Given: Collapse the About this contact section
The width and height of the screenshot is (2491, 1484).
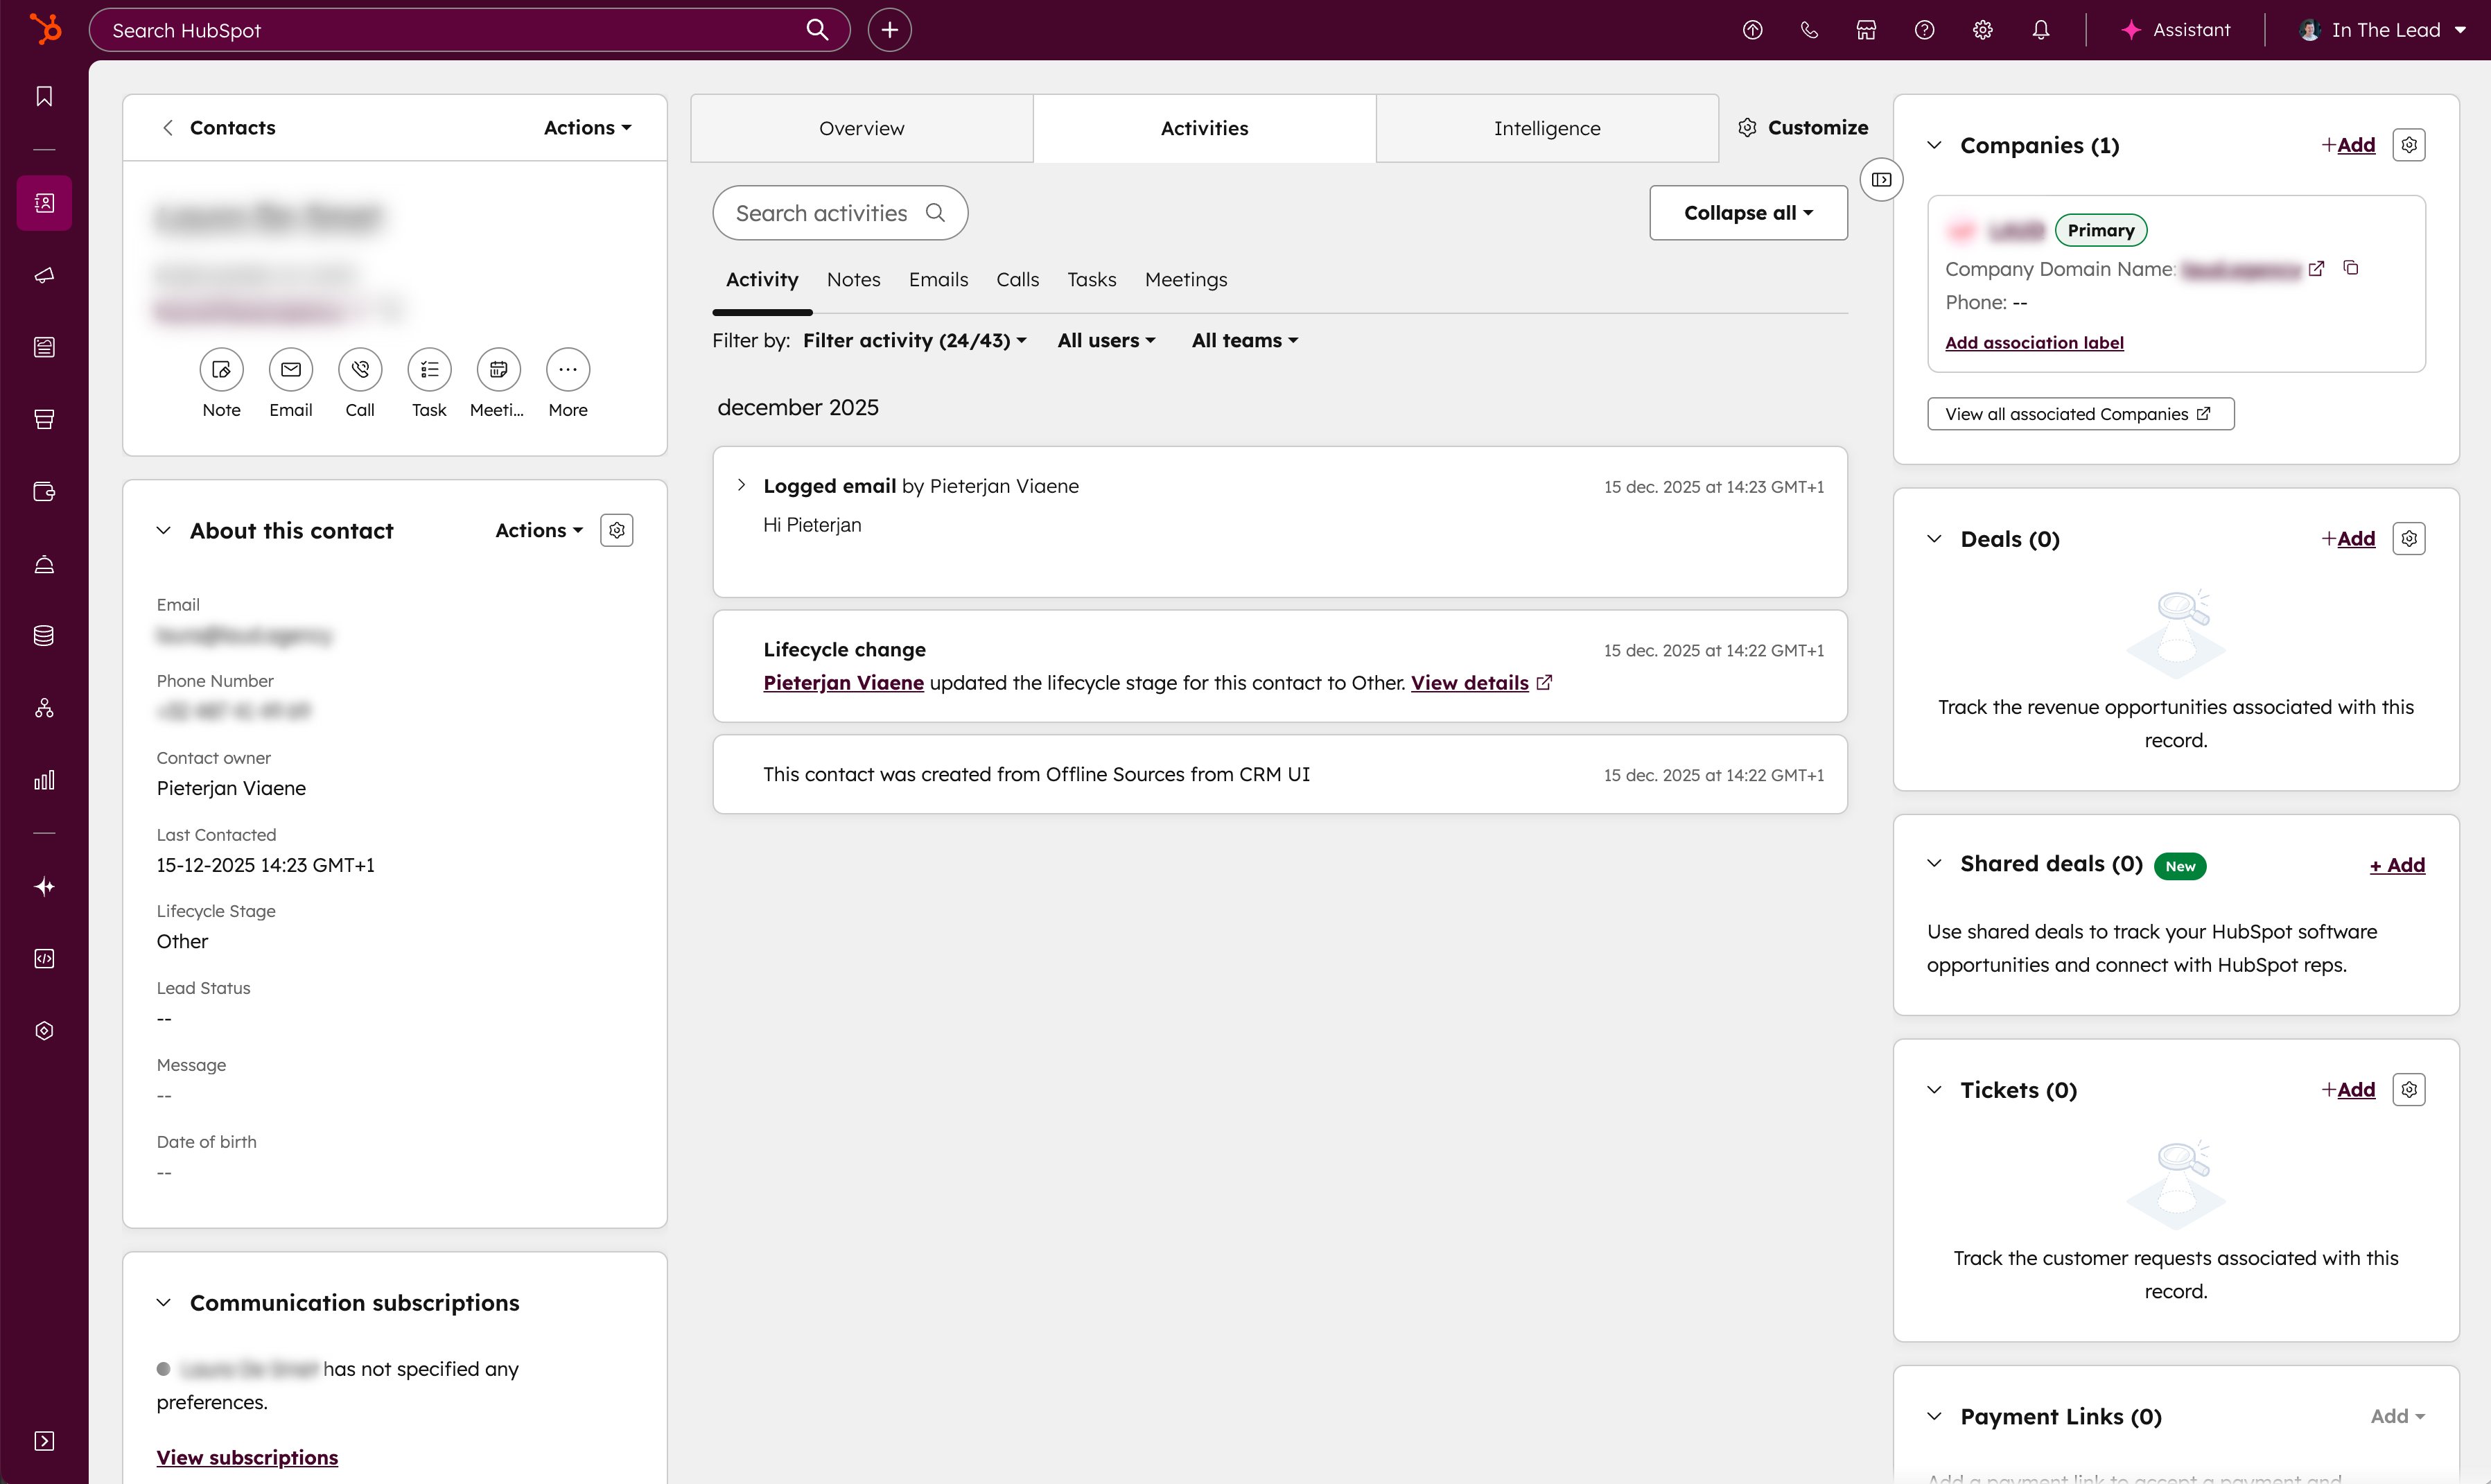Looking at the screenshot, I should tap(164, 530).
